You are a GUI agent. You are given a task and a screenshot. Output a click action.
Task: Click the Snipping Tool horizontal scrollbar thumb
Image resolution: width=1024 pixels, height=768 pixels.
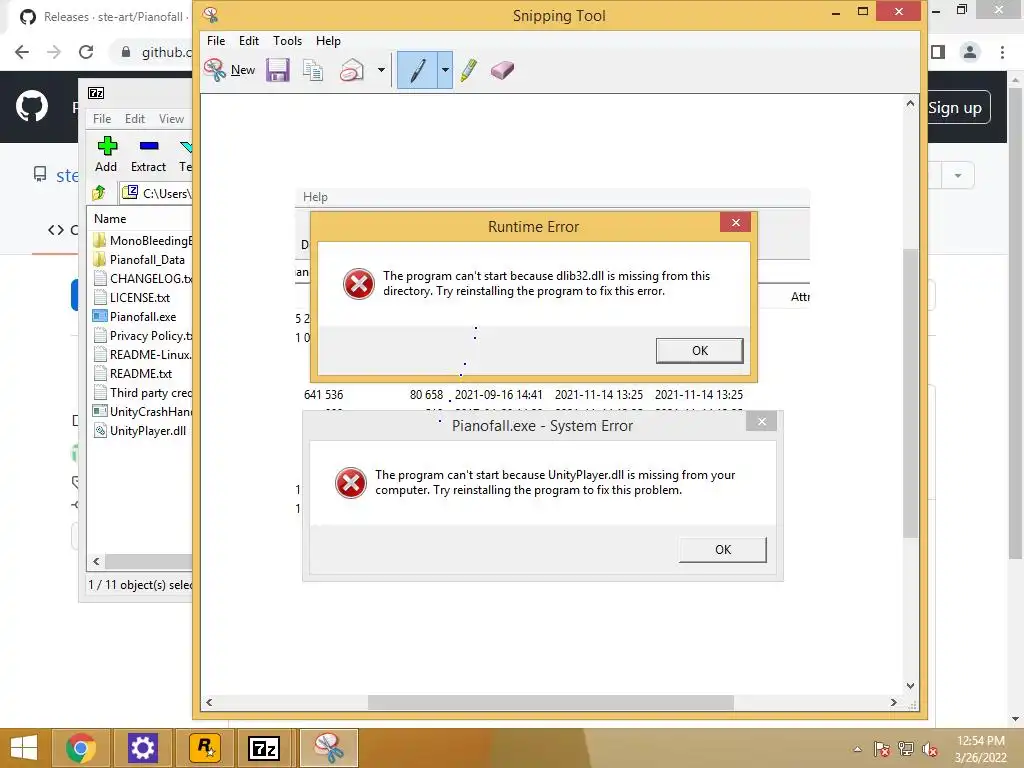[551, 703]
